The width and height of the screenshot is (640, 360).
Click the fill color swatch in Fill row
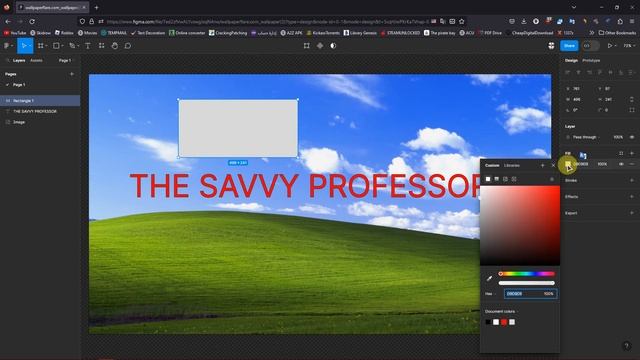pos(568,164)
